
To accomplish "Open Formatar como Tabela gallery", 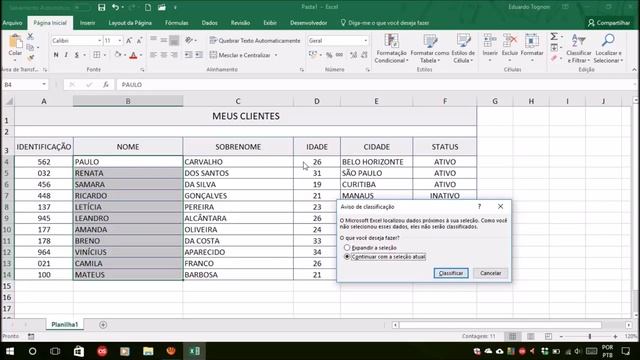I will click(430, 49).
